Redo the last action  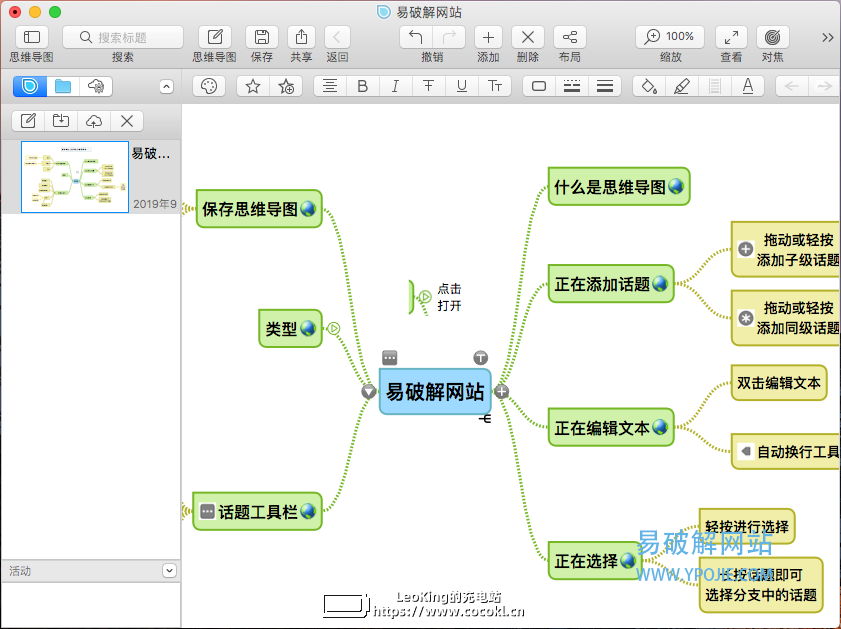(449, 37)
